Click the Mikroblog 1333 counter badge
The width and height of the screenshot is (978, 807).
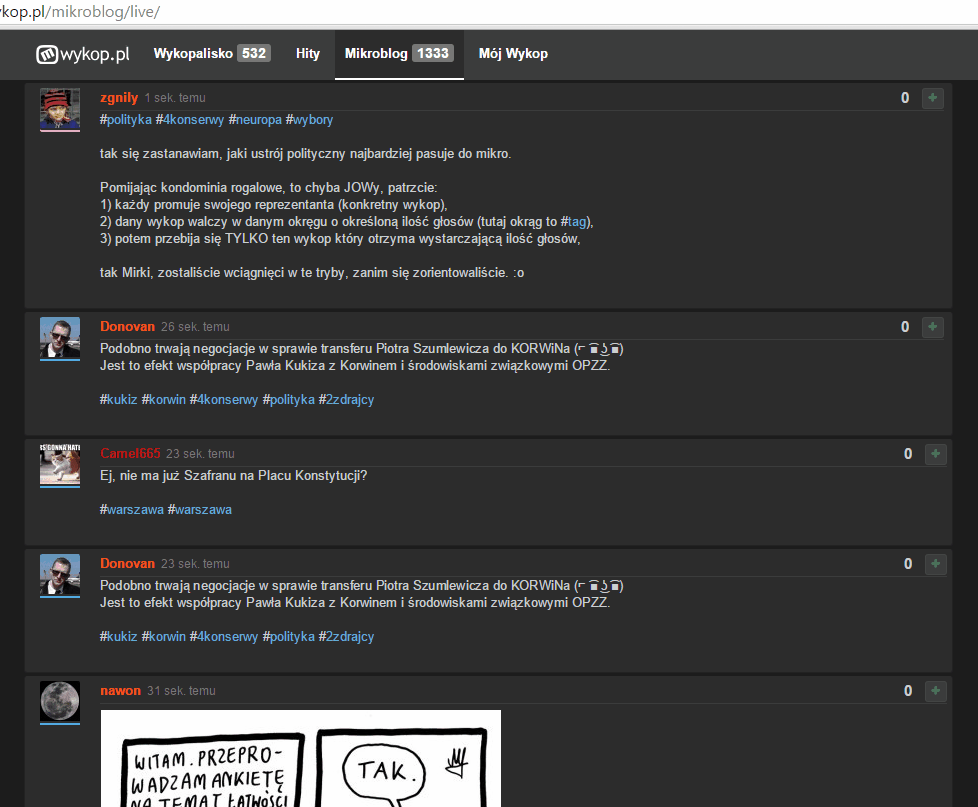click(x=433, y=54)
